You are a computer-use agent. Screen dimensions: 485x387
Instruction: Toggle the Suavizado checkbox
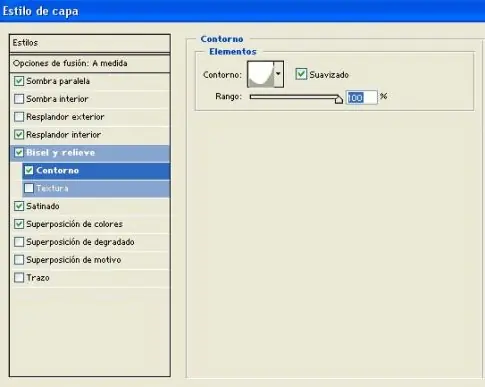[x=301, y=74]
